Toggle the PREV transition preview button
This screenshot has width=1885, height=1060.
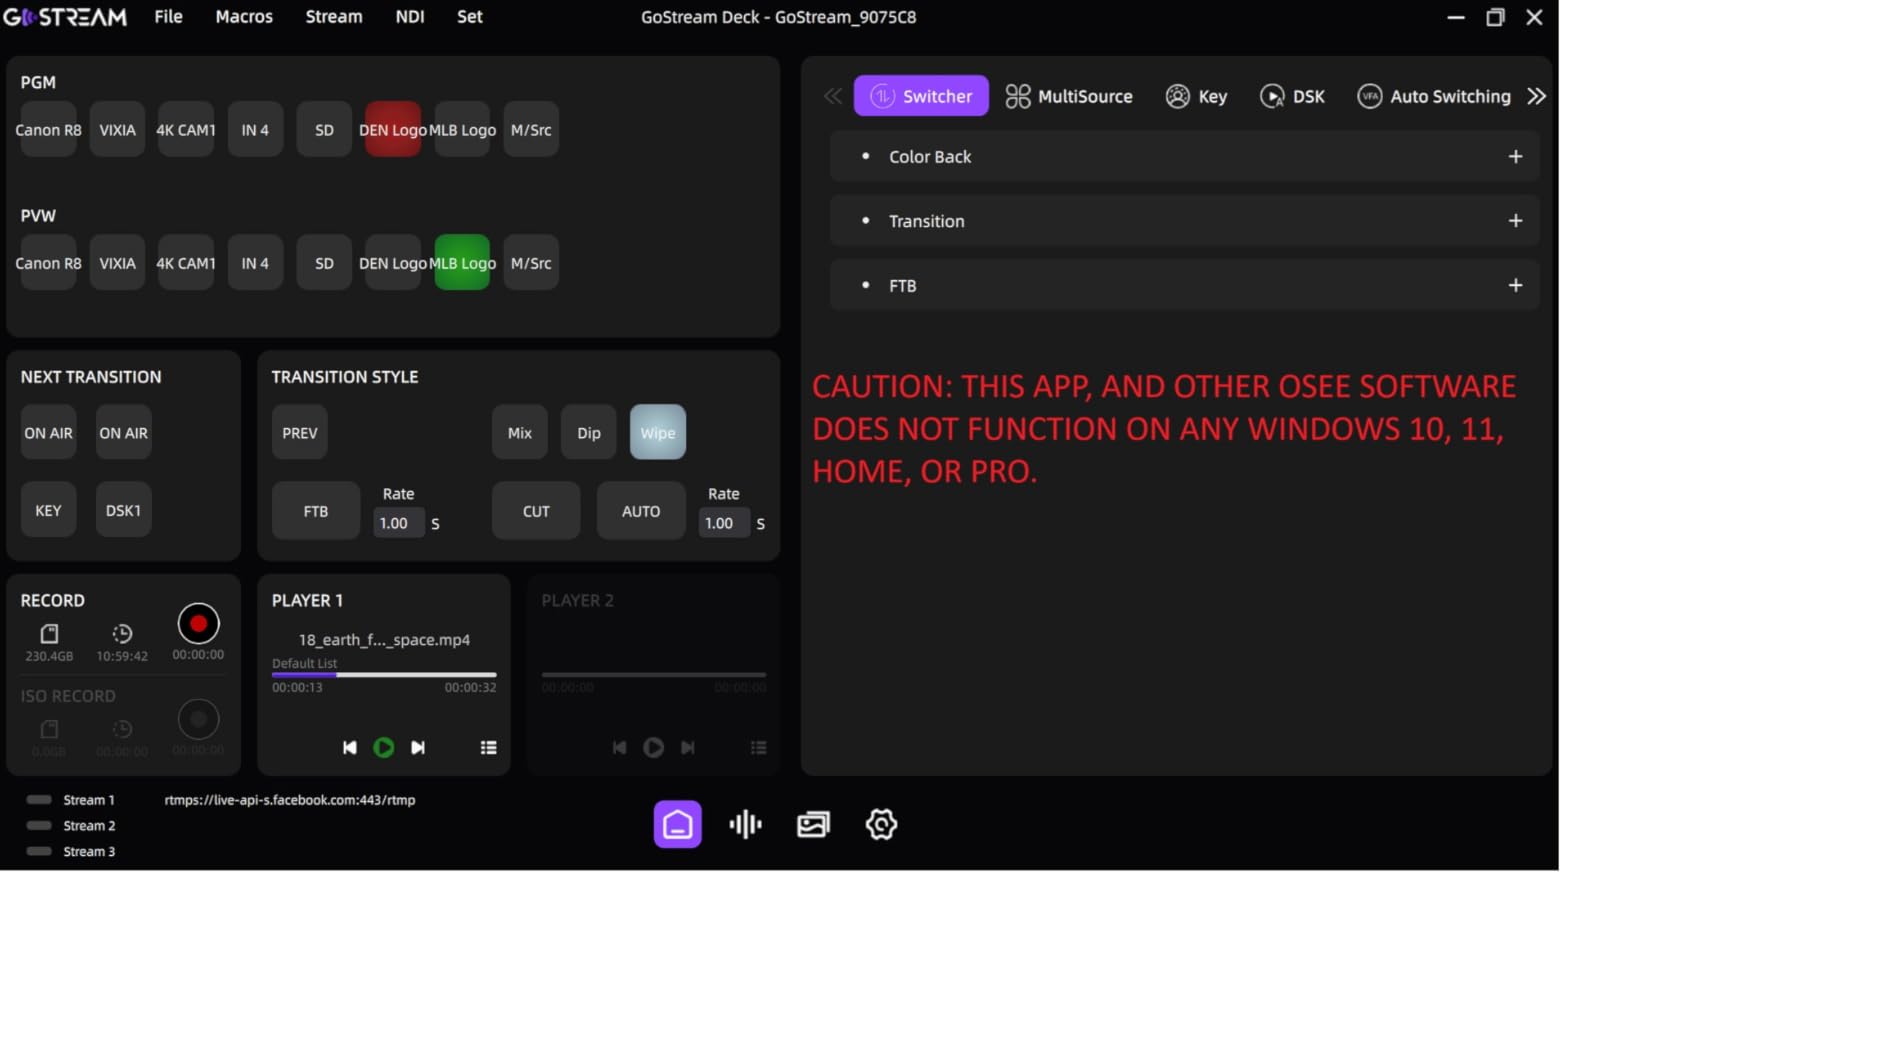coord(299,432)
